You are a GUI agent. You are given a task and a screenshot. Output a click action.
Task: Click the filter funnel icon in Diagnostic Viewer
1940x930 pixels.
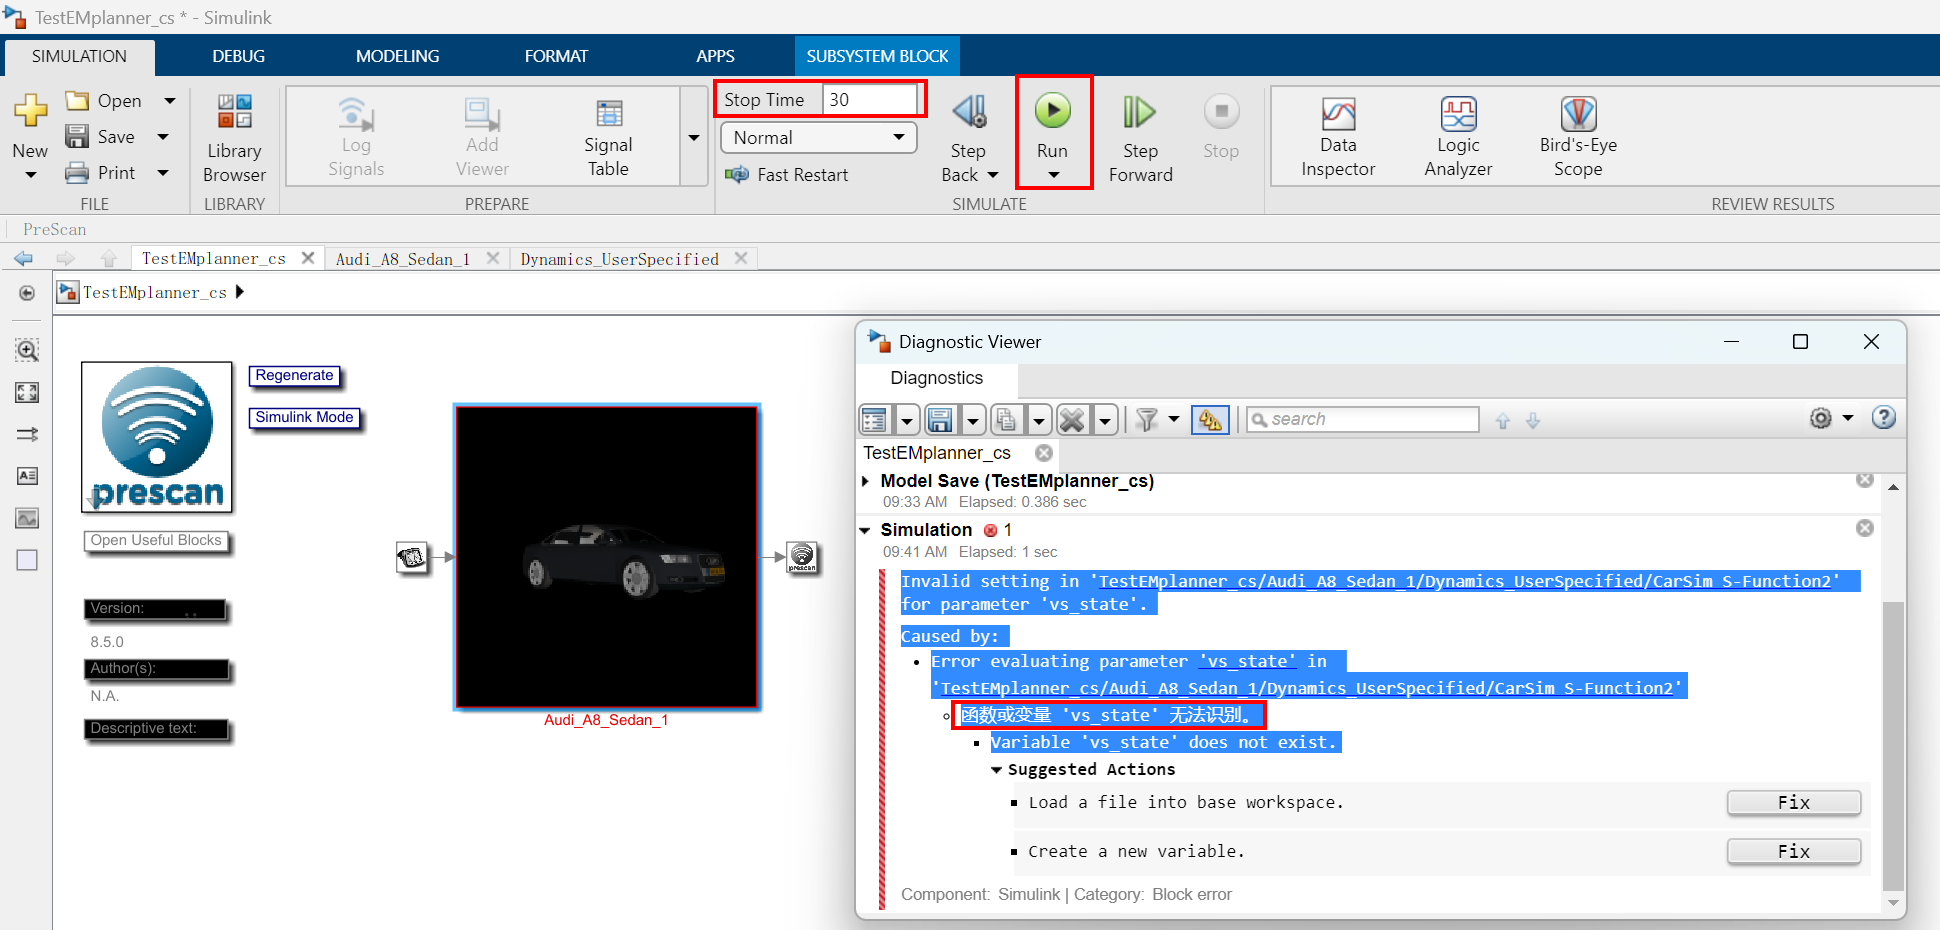click(1147, 420)
